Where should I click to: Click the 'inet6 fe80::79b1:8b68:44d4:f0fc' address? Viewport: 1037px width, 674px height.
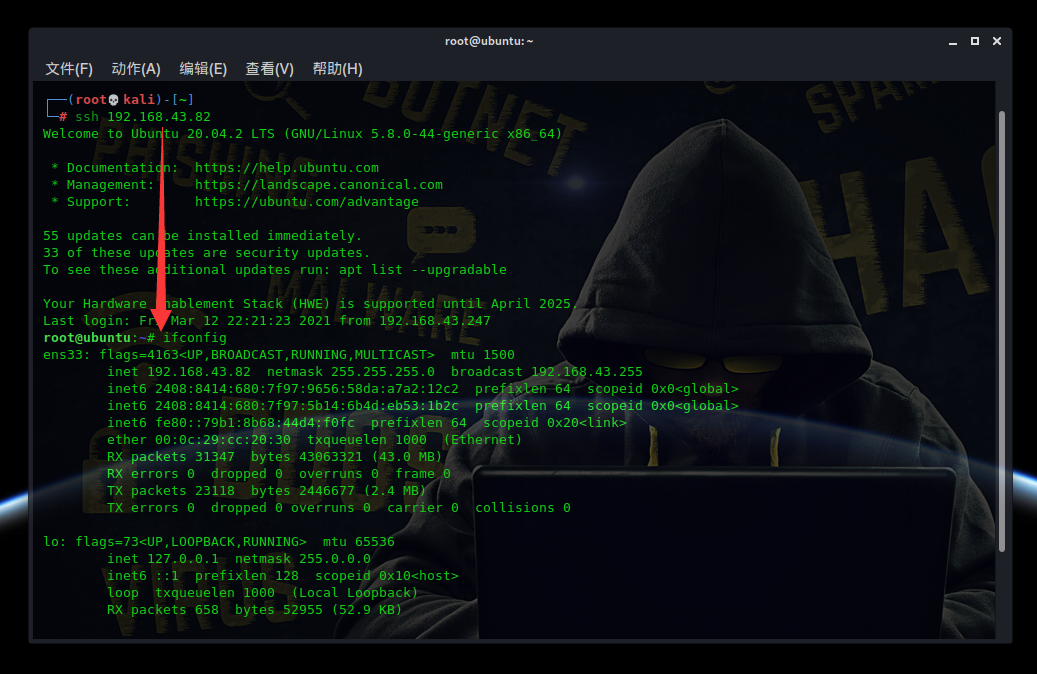click(x=231, y=423)
